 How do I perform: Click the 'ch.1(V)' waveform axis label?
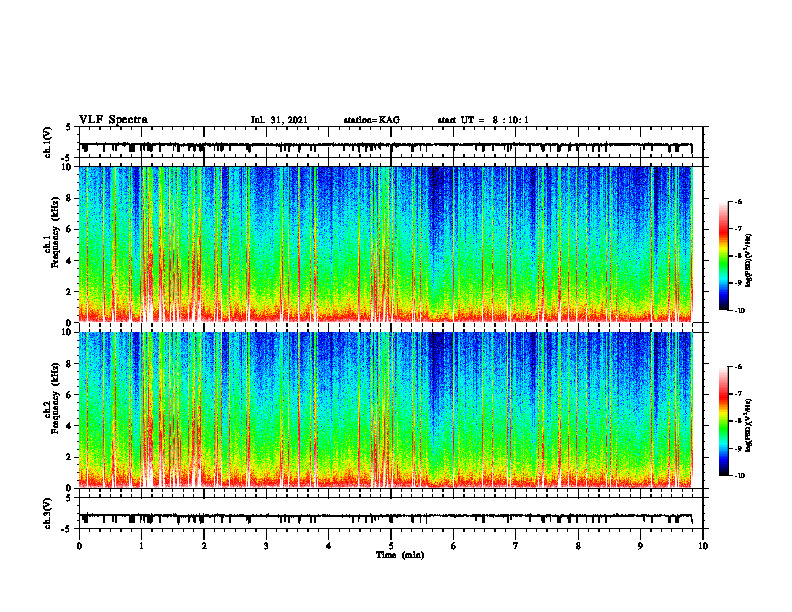(47, 142)
